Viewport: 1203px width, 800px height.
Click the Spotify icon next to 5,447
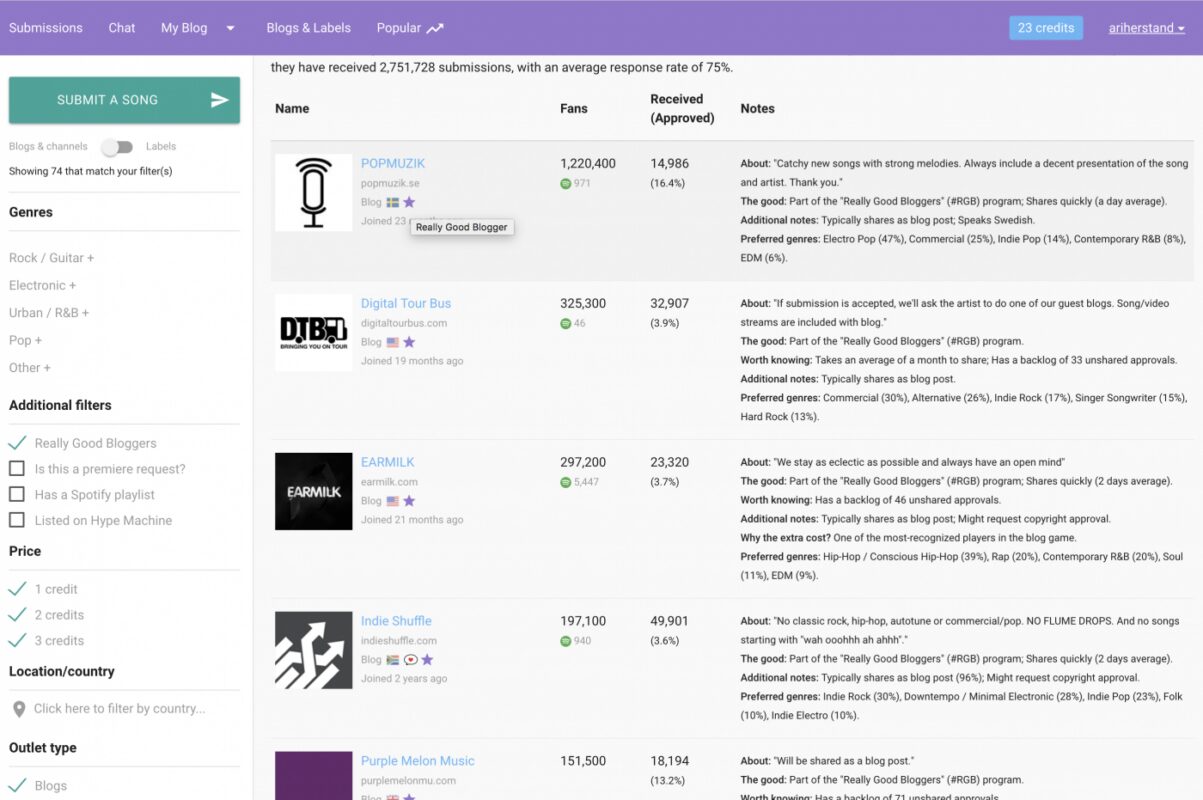pyautogui.click(x=566, y=482)
